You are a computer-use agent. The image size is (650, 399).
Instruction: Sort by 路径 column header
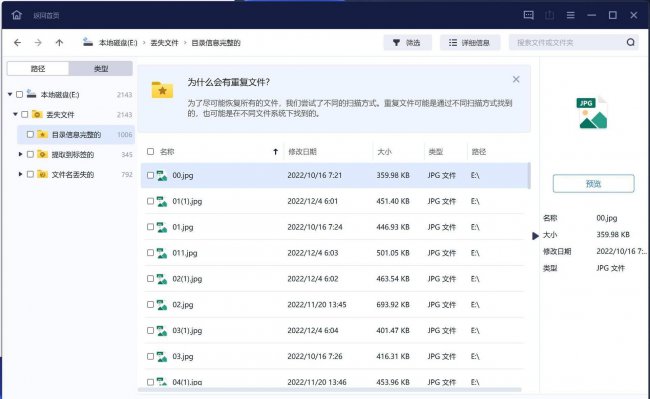tap(479, 152)
